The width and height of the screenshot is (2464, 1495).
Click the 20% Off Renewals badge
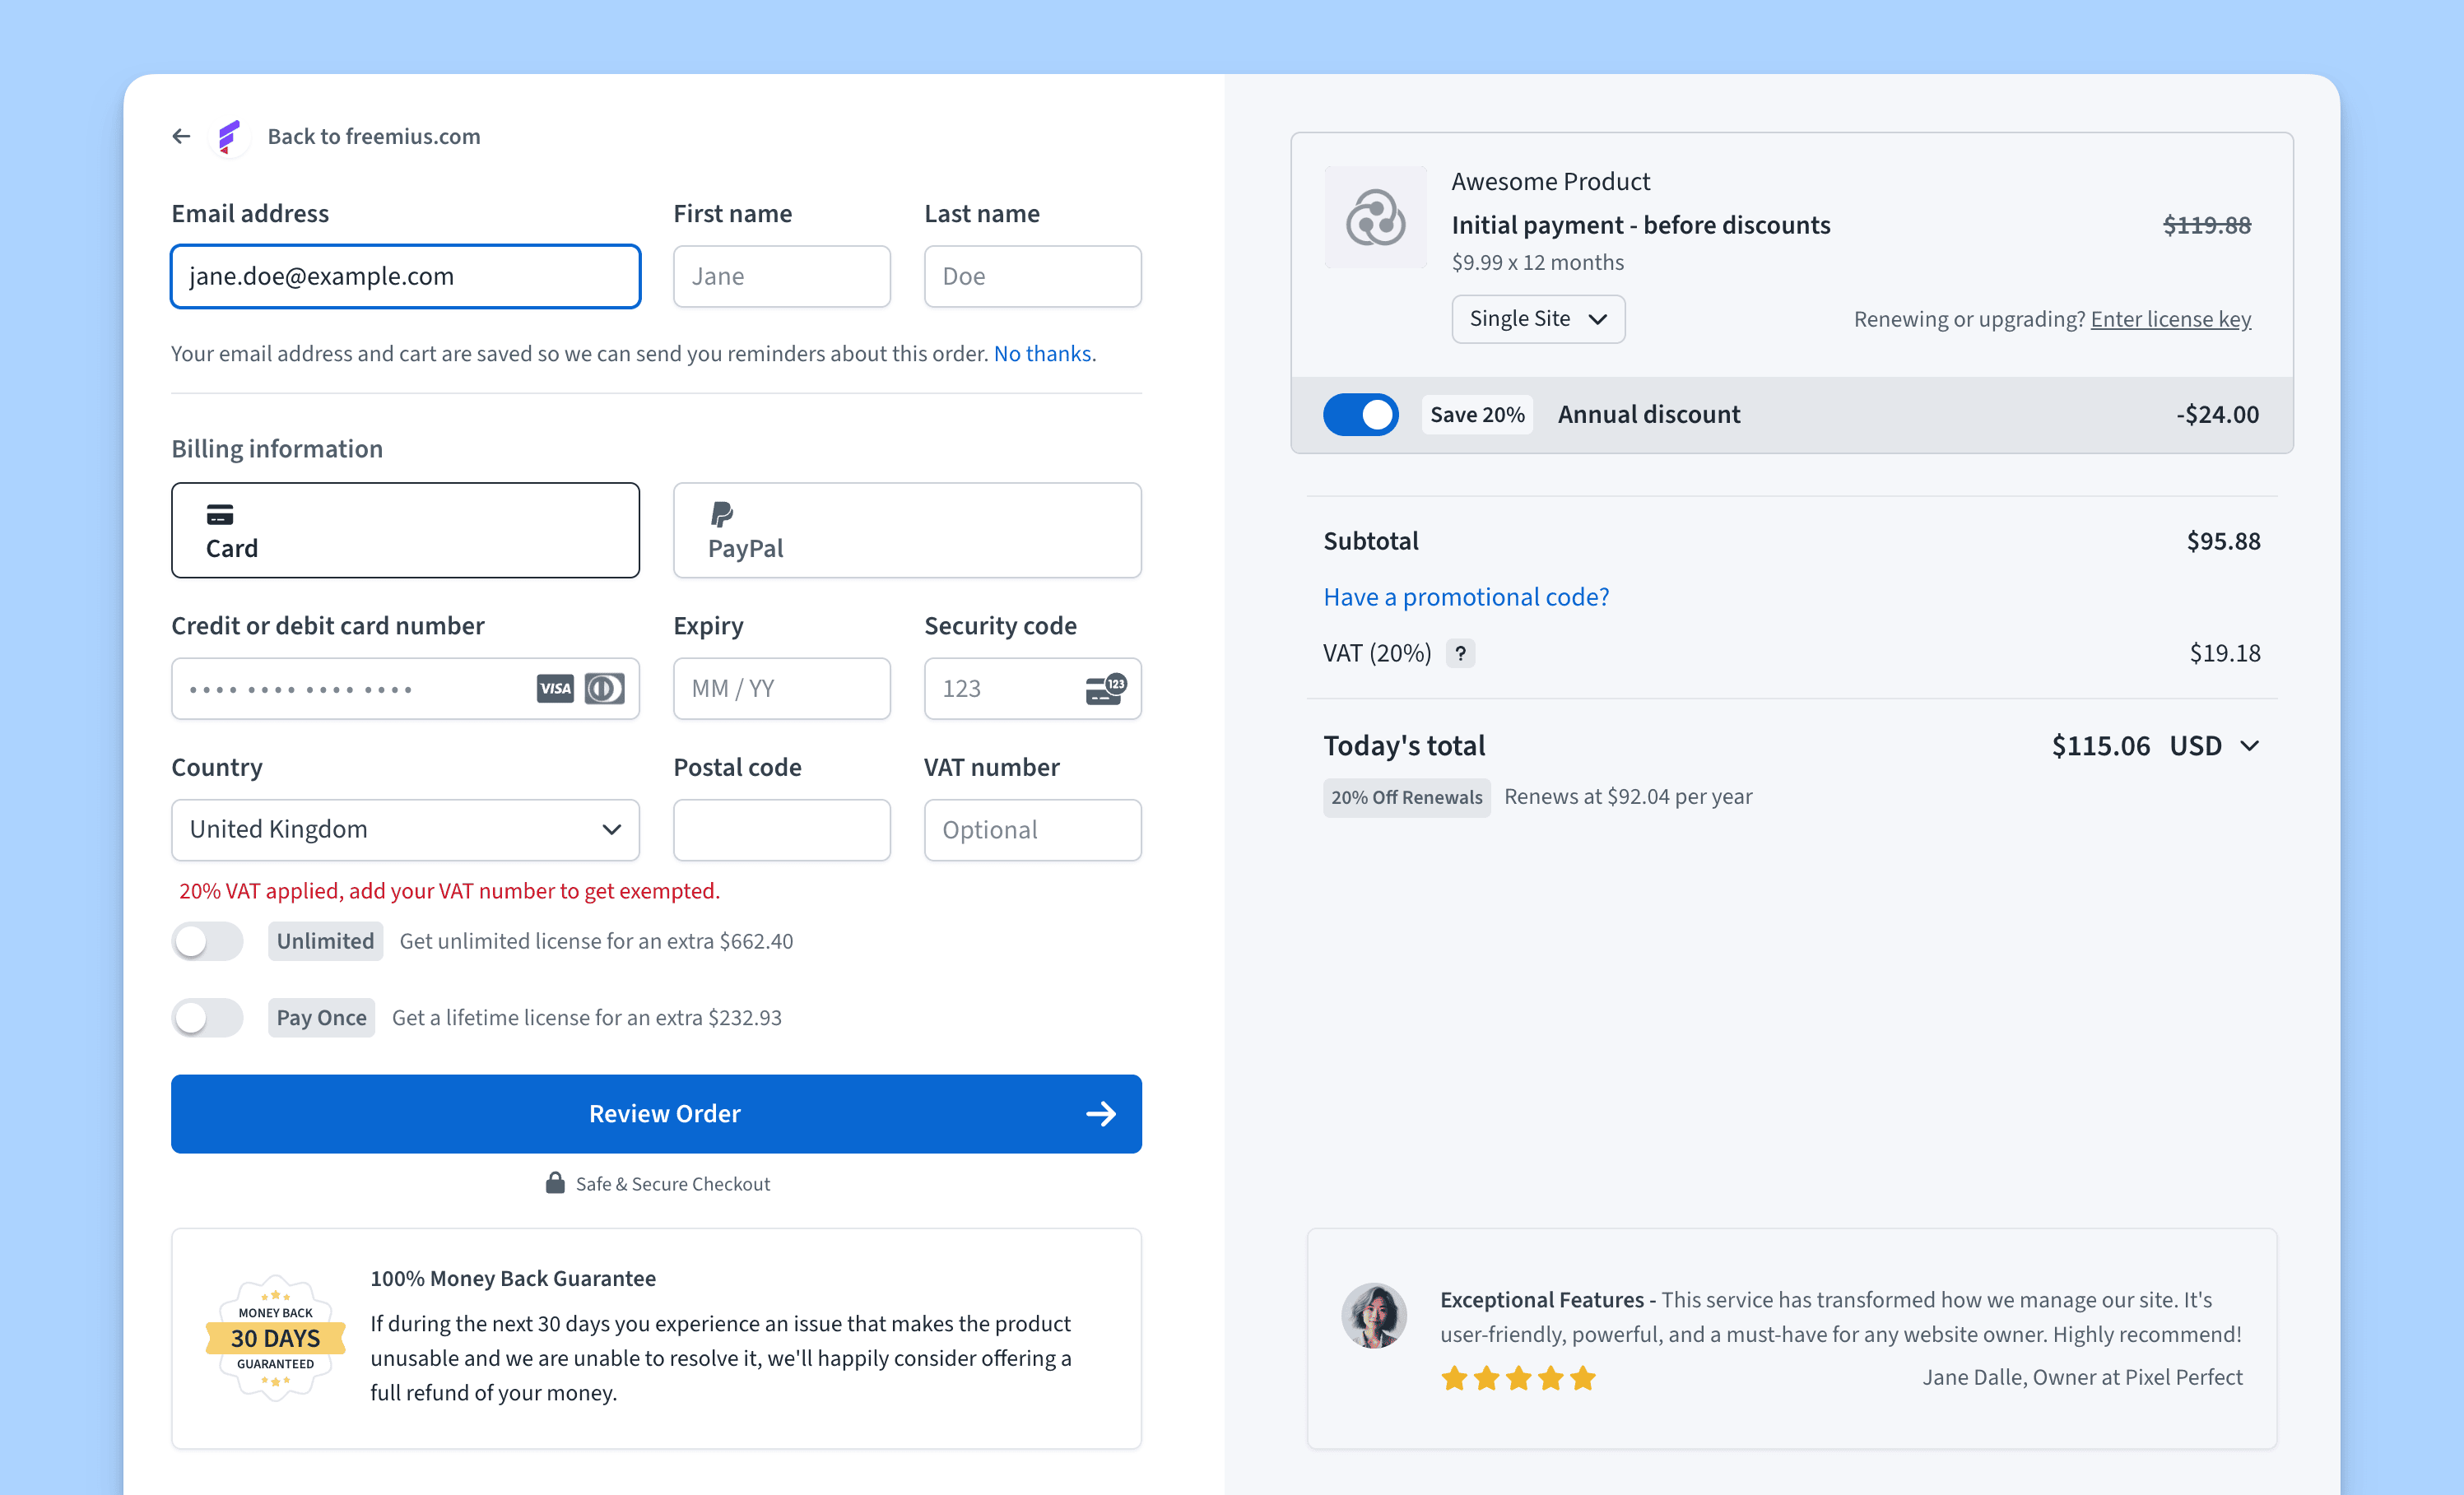[x=1406, y=797]
